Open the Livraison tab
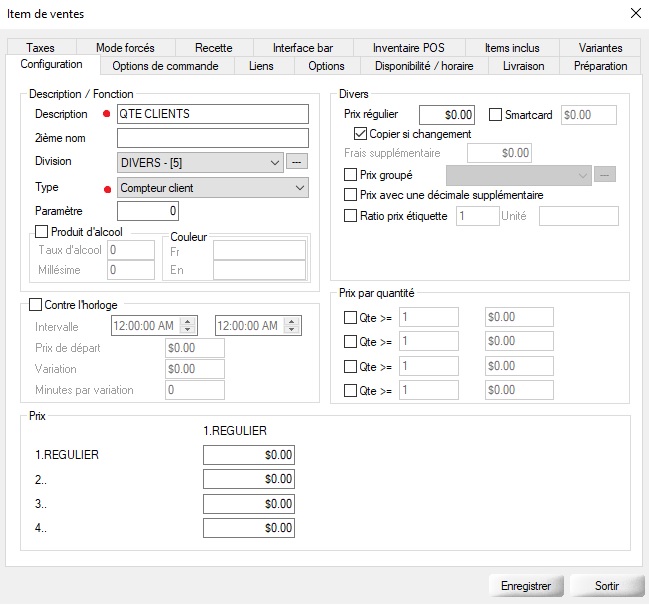Image resolution: width=649 pixels, height=605 pixels. pyautogui.click(x=524, y=66)
